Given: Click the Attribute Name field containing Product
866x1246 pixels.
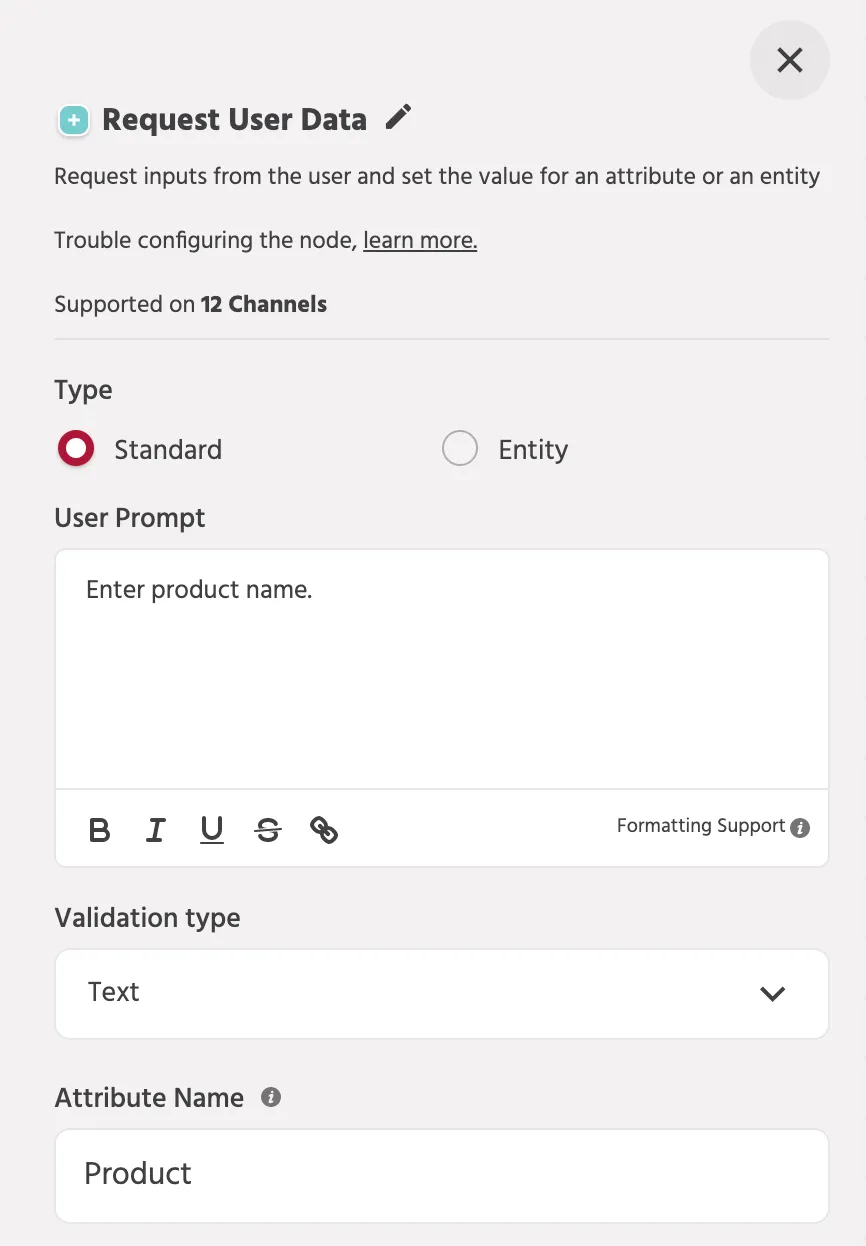Looking at the screenshot, I should click(x=442, y=1176).
